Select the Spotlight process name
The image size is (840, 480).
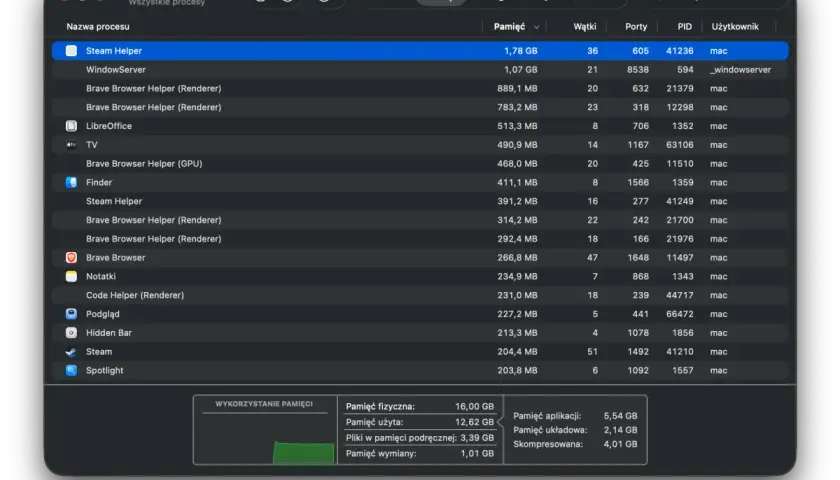(x=104, y=370)
